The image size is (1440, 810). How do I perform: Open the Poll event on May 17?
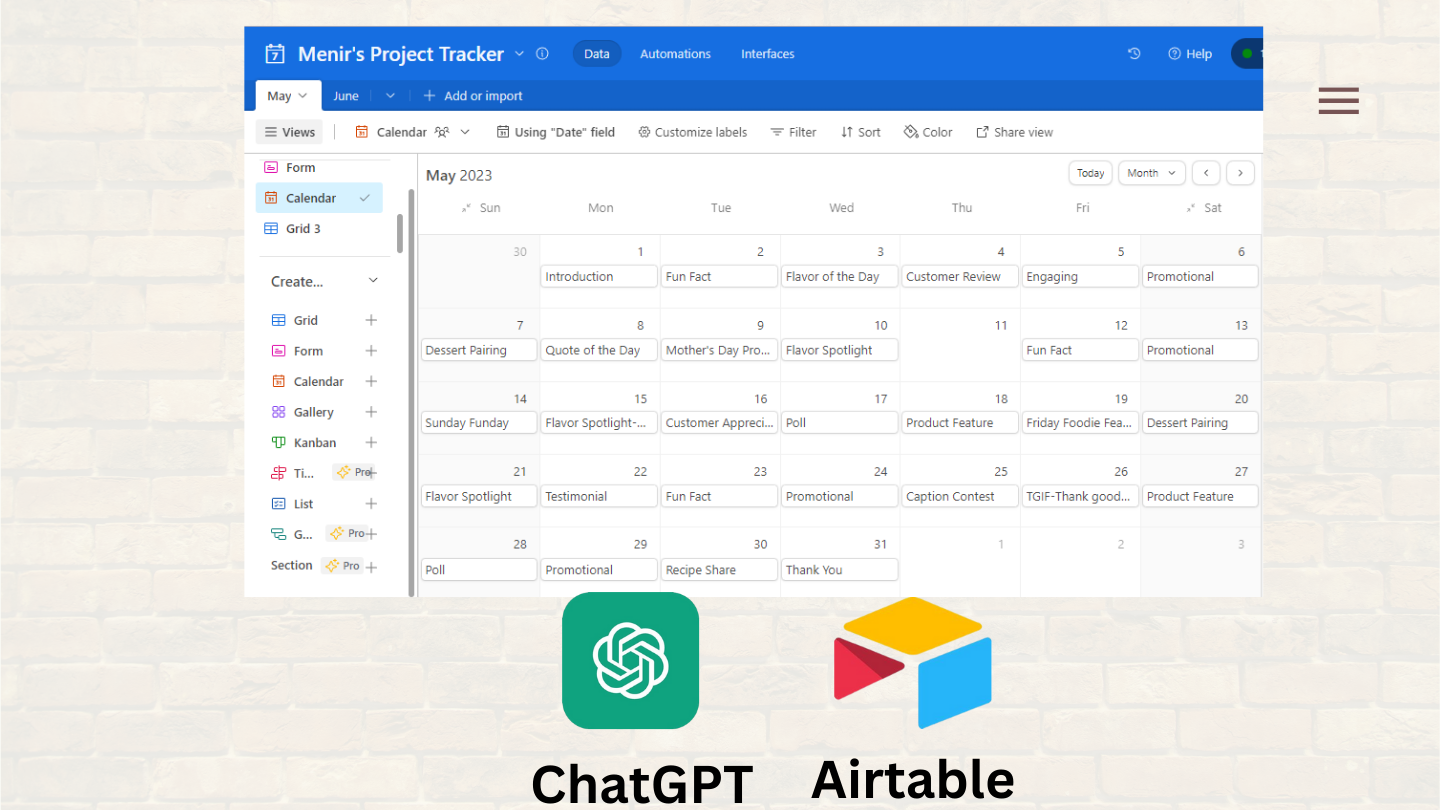[x=839, y=423]
